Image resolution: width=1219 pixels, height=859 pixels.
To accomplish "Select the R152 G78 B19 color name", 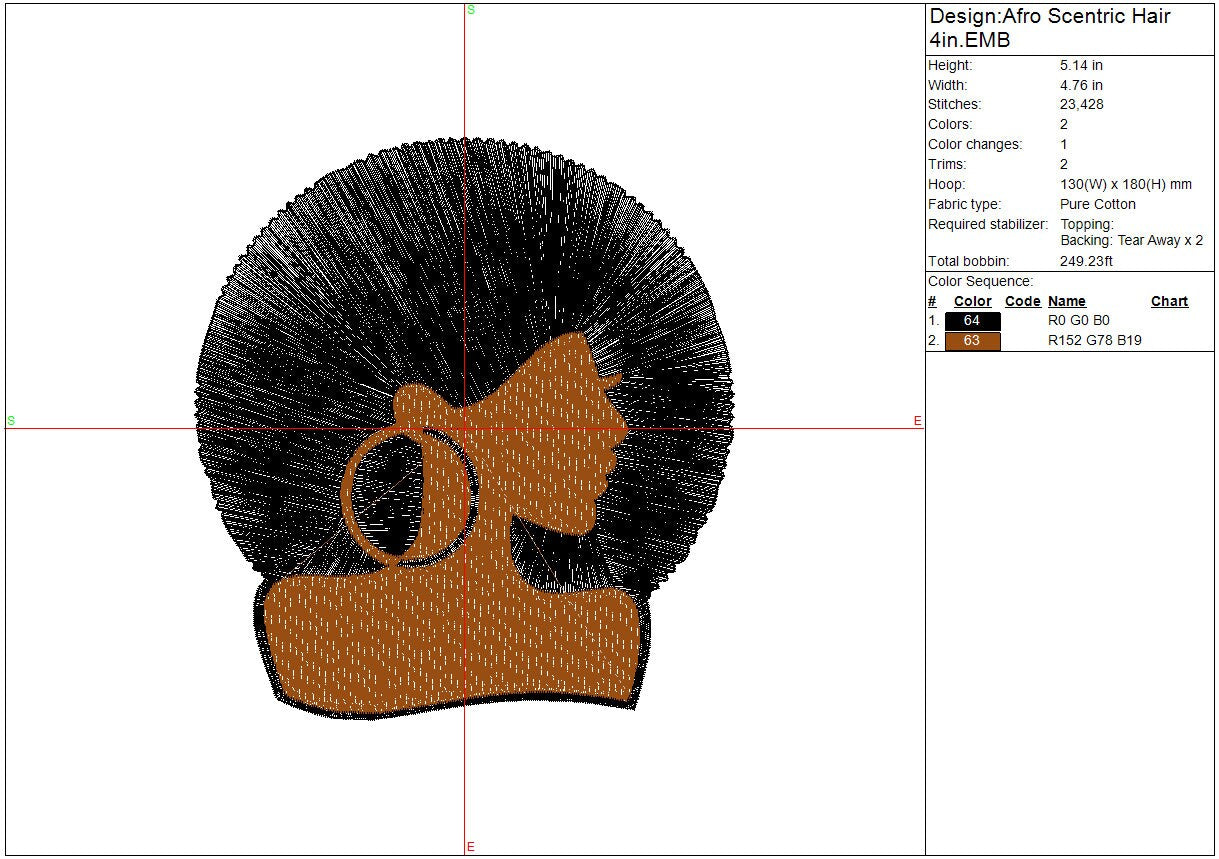I will click(1094, 341).
